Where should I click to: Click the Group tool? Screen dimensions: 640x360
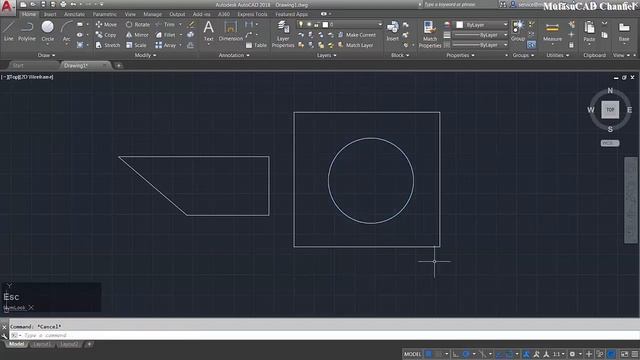click(518, 31)
